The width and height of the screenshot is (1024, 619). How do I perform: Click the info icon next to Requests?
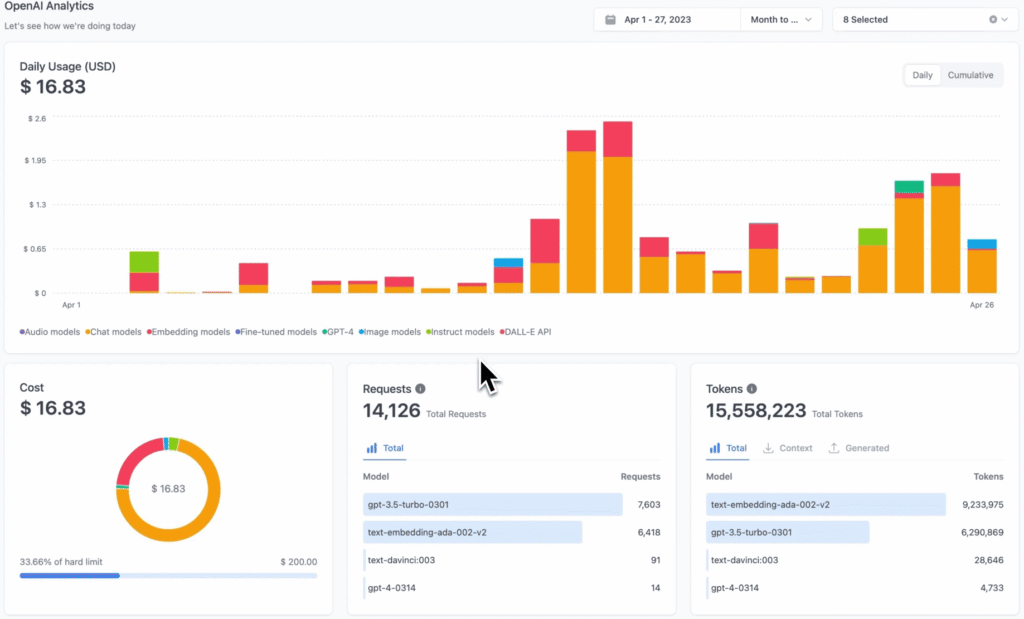tap(421, 389)
